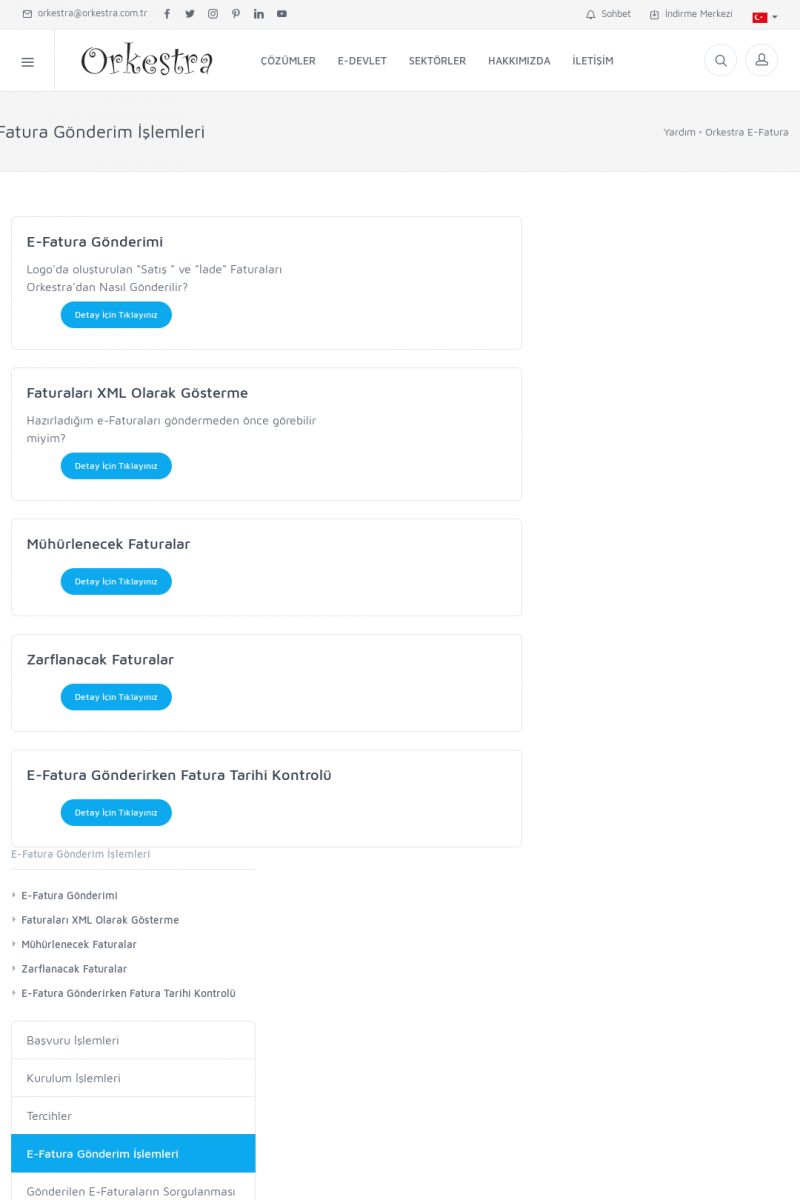Open the Sohbet chat link

coord(609,14)
